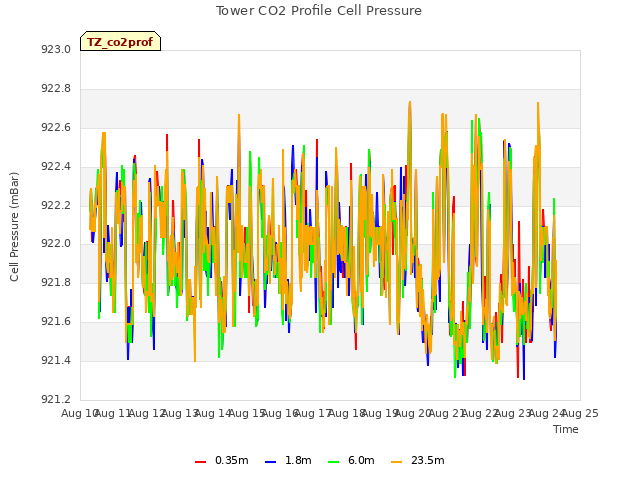
Task: Click the Cell Pressure (mBar) axis label
Action: [14, 227]
